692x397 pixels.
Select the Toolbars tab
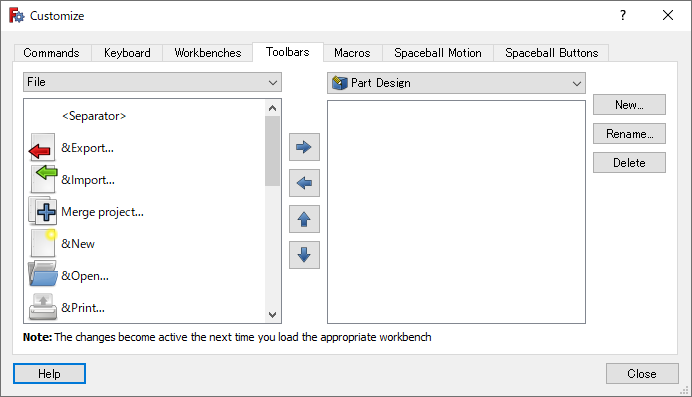click(288, 52)
